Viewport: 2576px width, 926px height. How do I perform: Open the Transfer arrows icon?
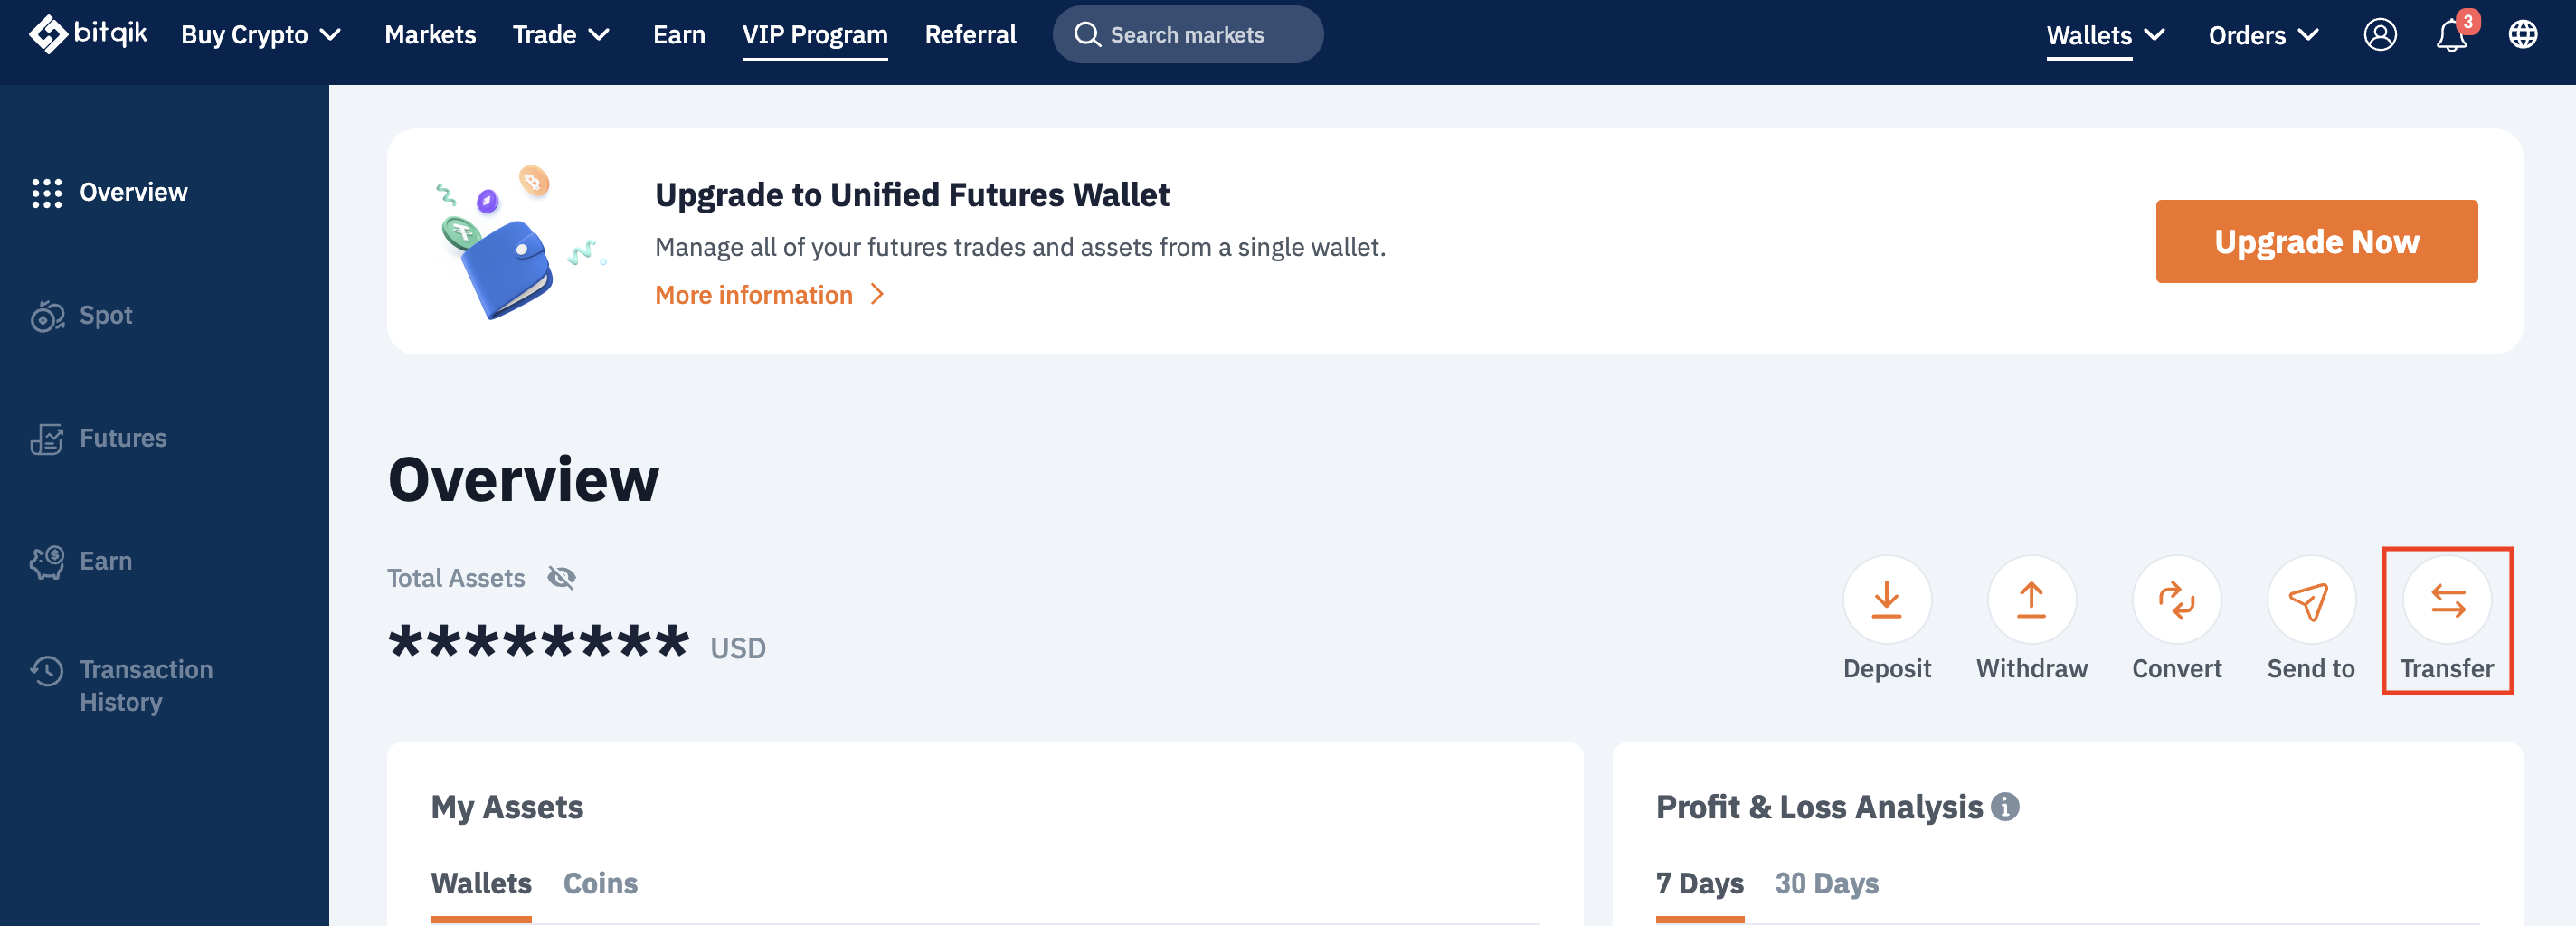pyautogui.click(x=2447, y=600)
